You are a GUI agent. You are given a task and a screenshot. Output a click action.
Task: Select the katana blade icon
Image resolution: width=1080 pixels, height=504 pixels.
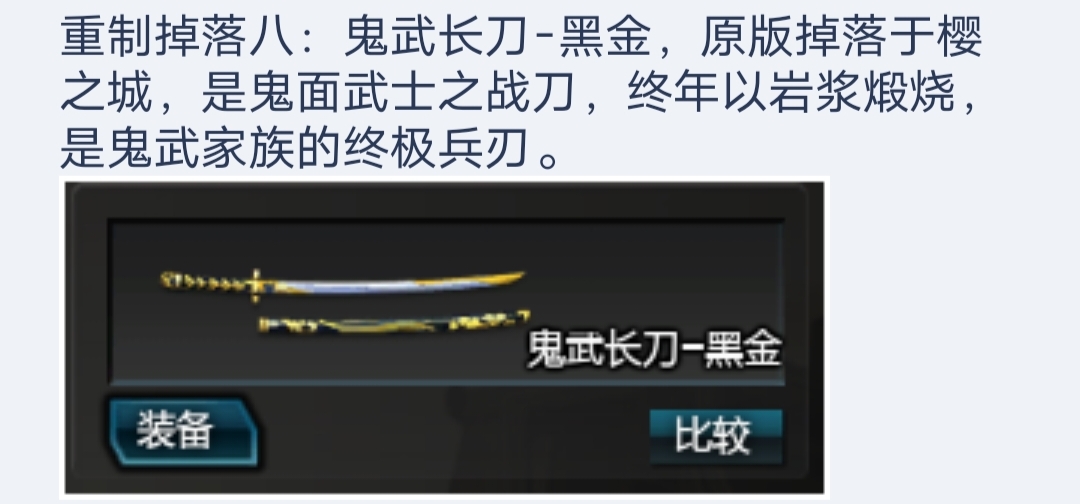[342, 285]
